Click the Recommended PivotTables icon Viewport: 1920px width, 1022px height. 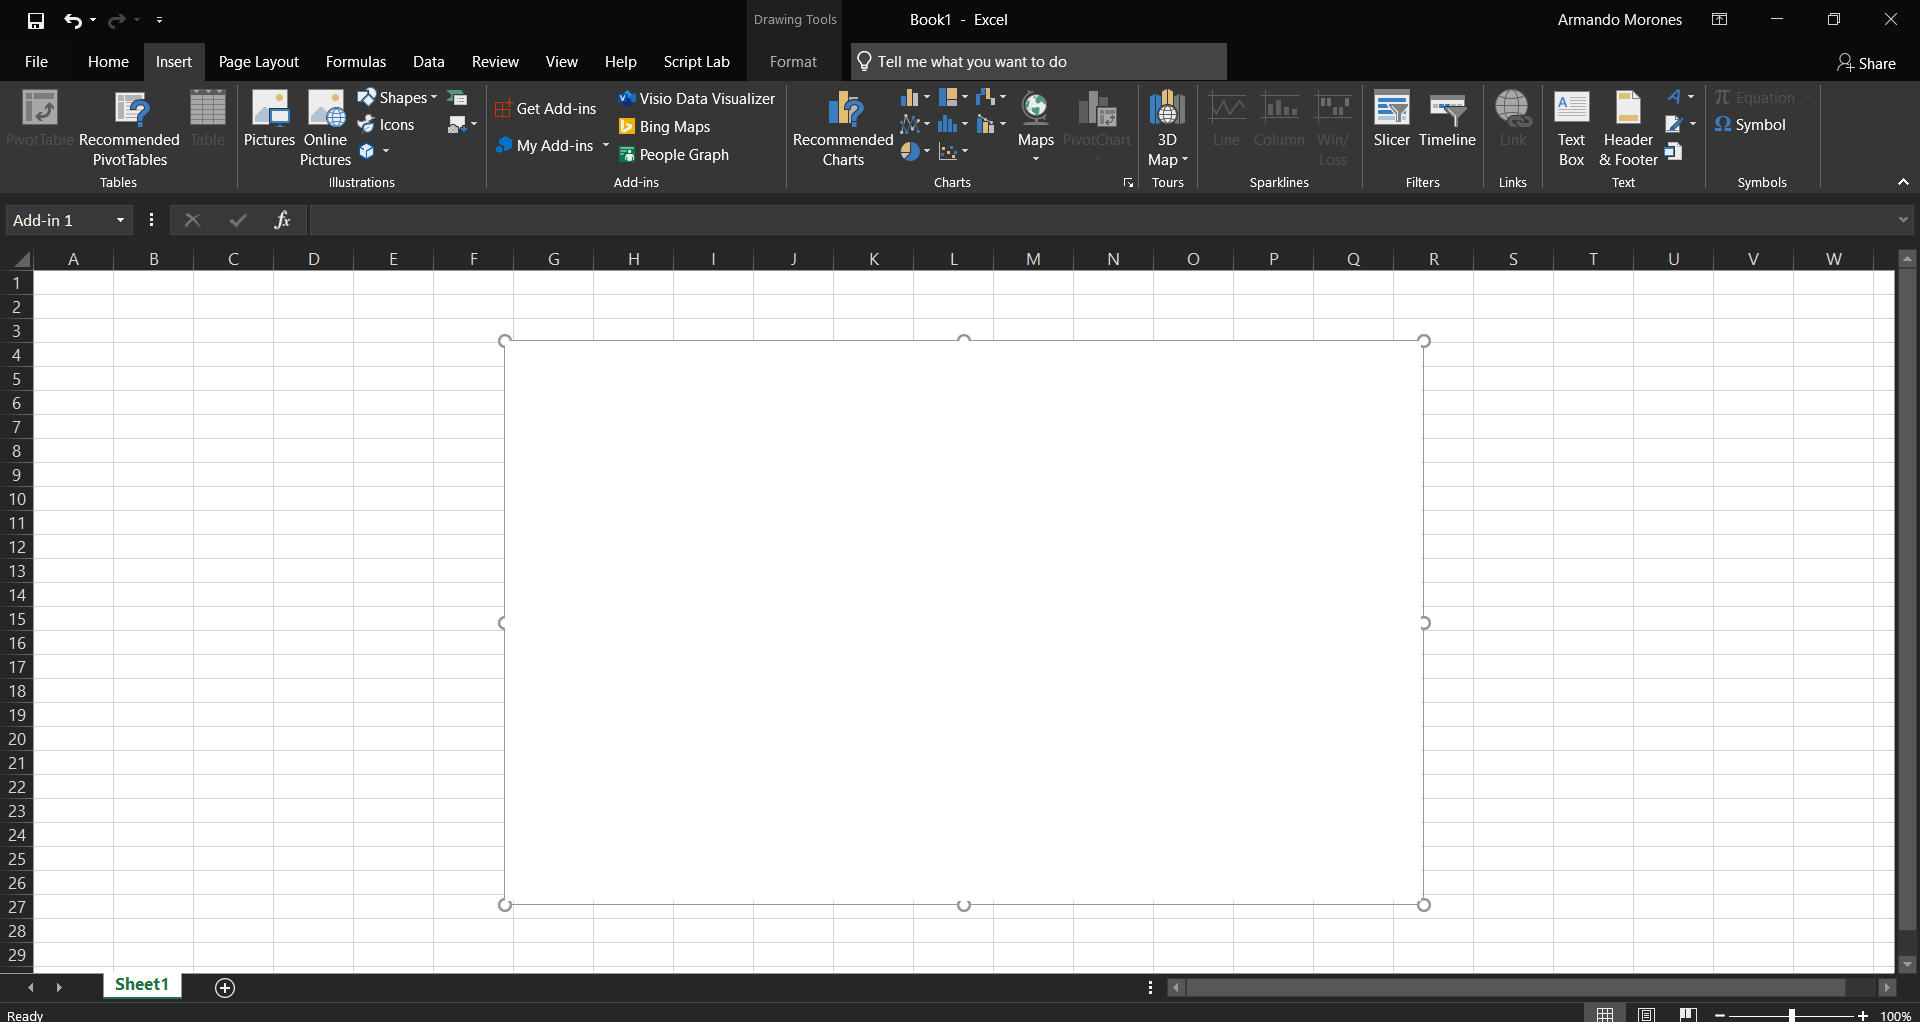[129, 128]
